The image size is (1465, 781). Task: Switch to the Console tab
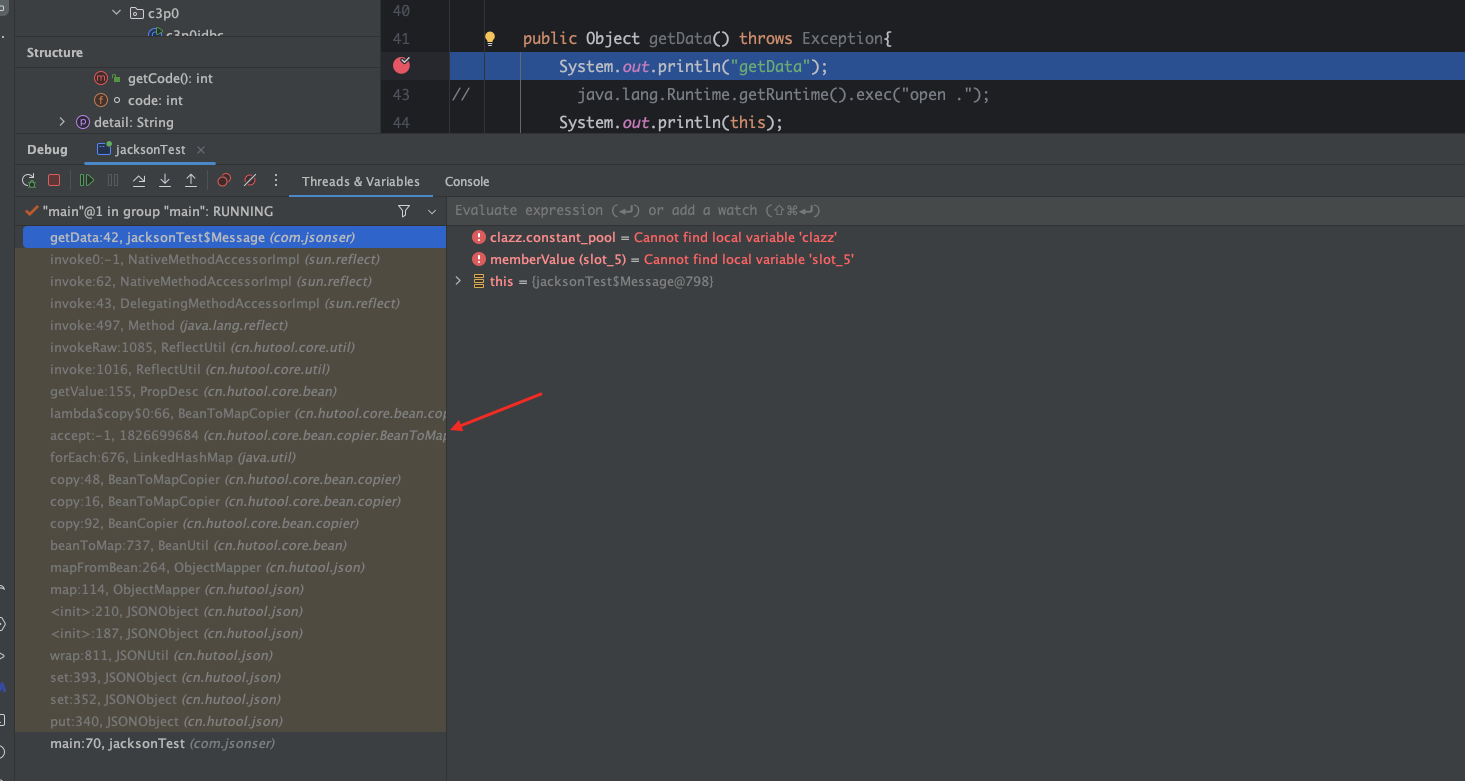(x=467, y=181)
